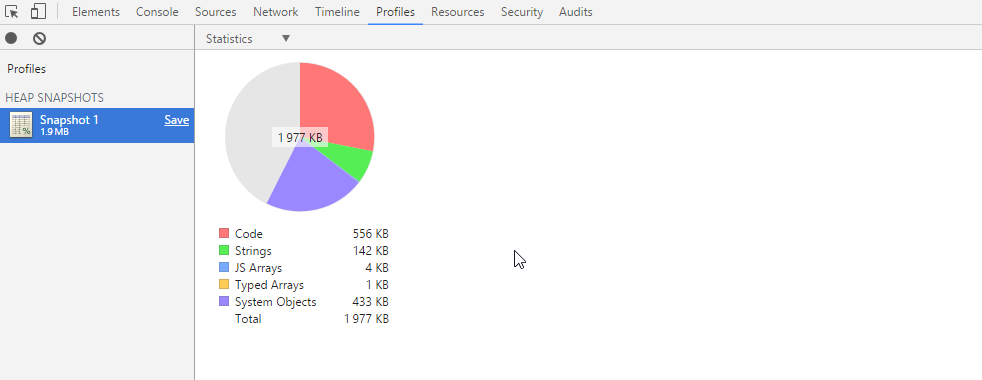Go to the Network tab

click(x=276, y=12)
